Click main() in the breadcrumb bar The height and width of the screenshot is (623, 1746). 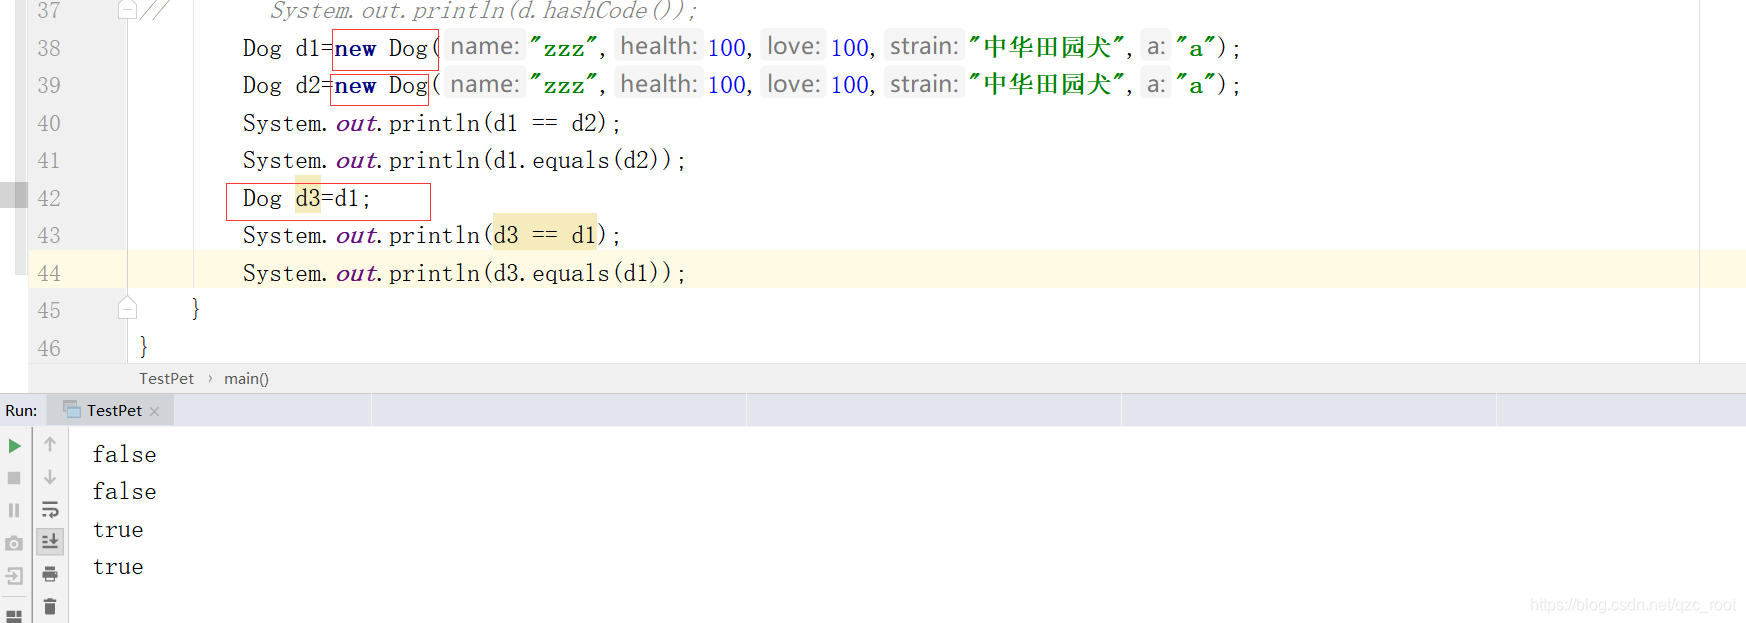pyautogui.click(x=246, y=378)
